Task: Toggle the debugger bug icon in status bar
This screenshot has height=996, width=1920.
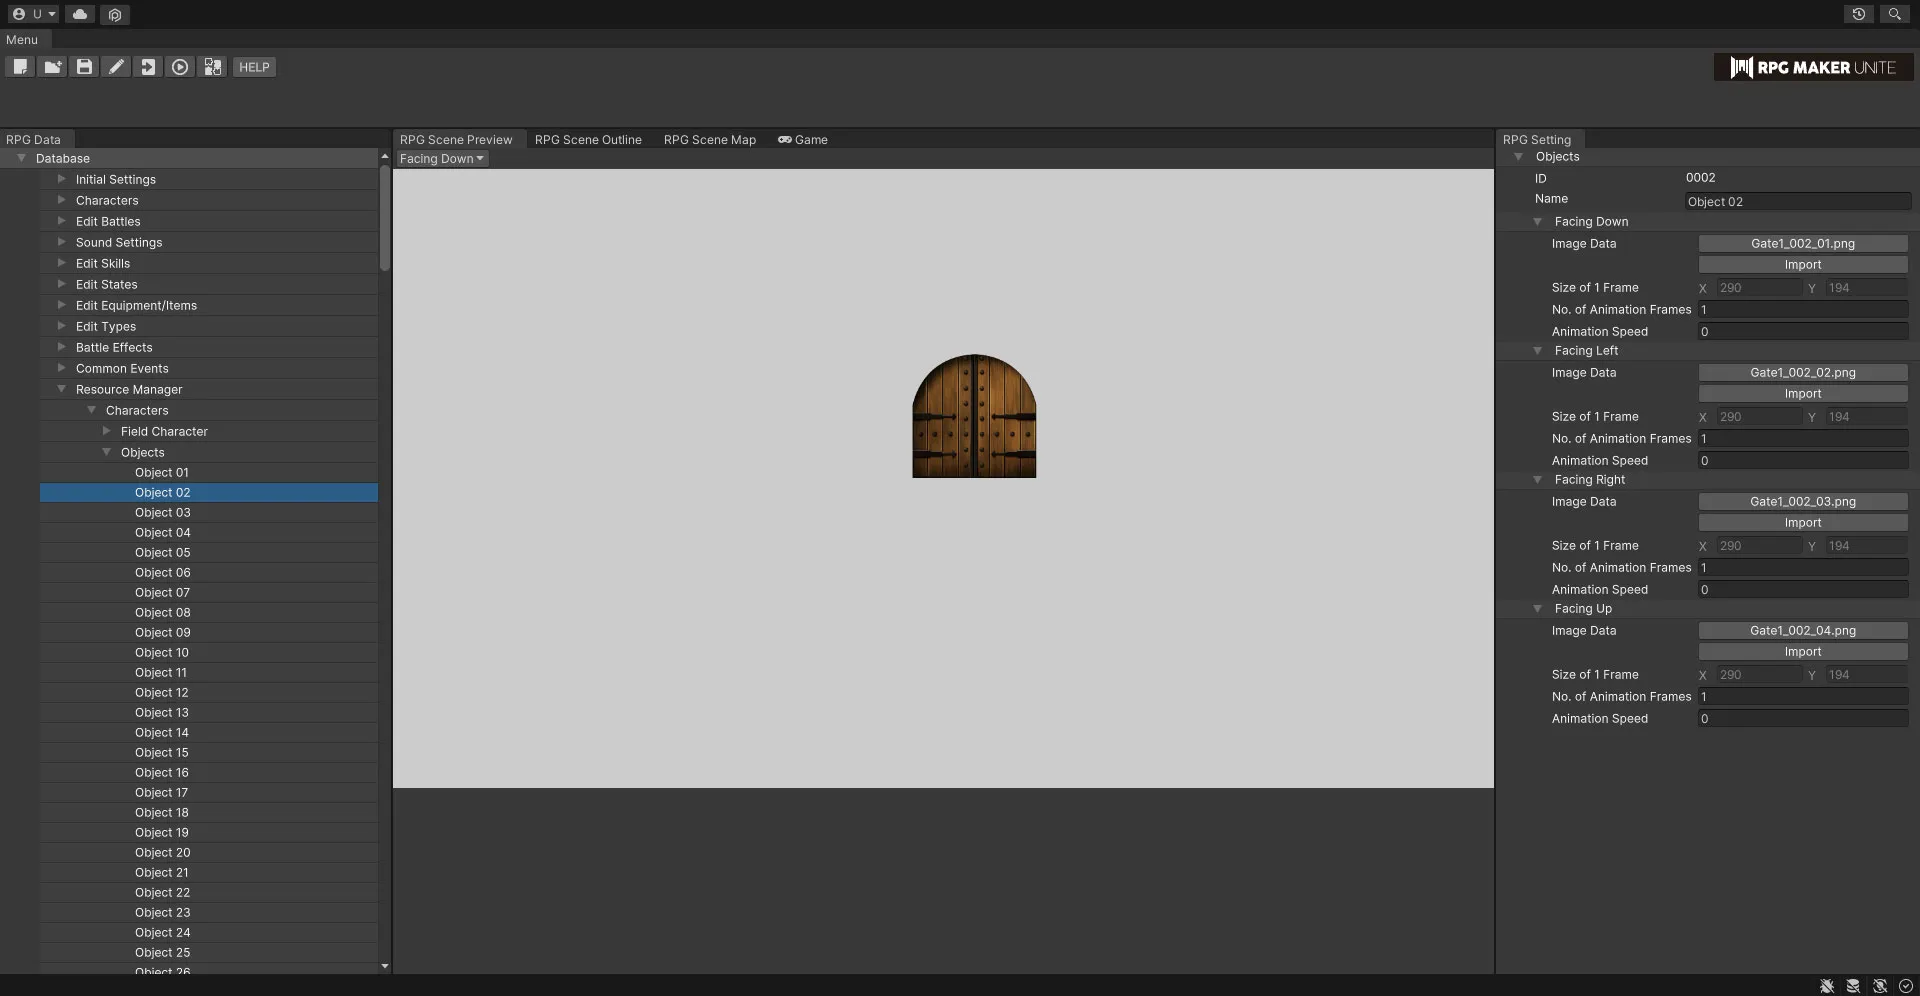Action: [1827, 986]
